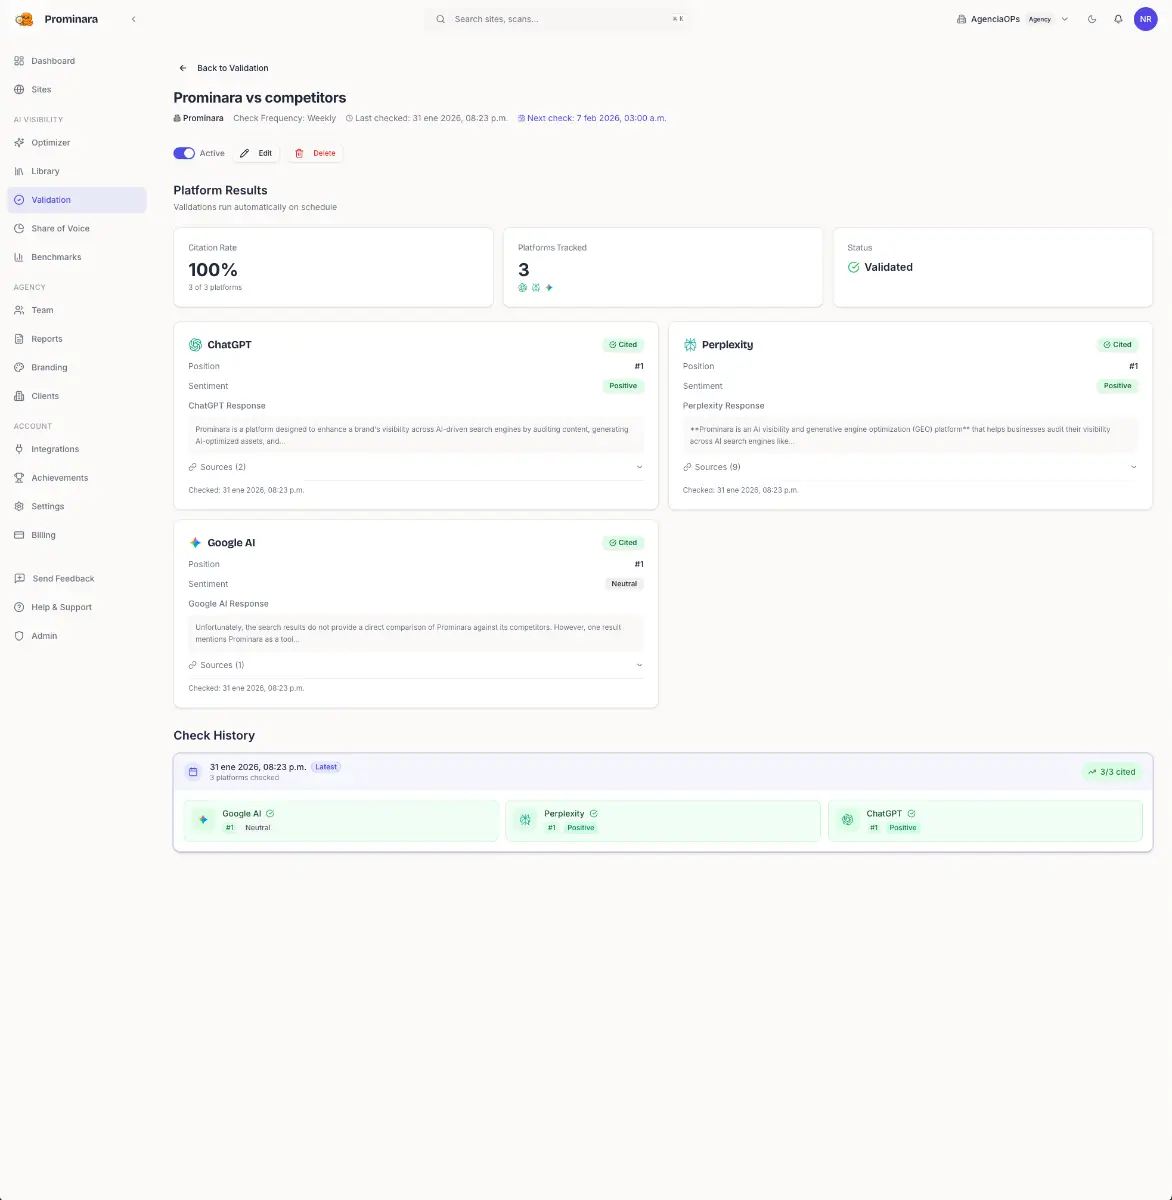Screen dimensions: 1172x1200
Task: Click the Check History calendar icon
Action: [193, 772]
